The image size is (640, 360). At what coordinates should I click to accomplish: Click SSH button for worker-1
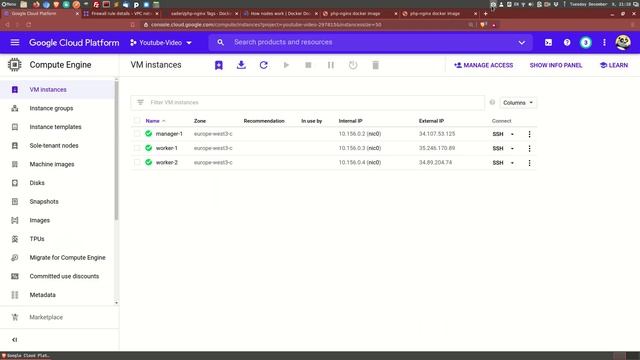(x=498, y=148)
